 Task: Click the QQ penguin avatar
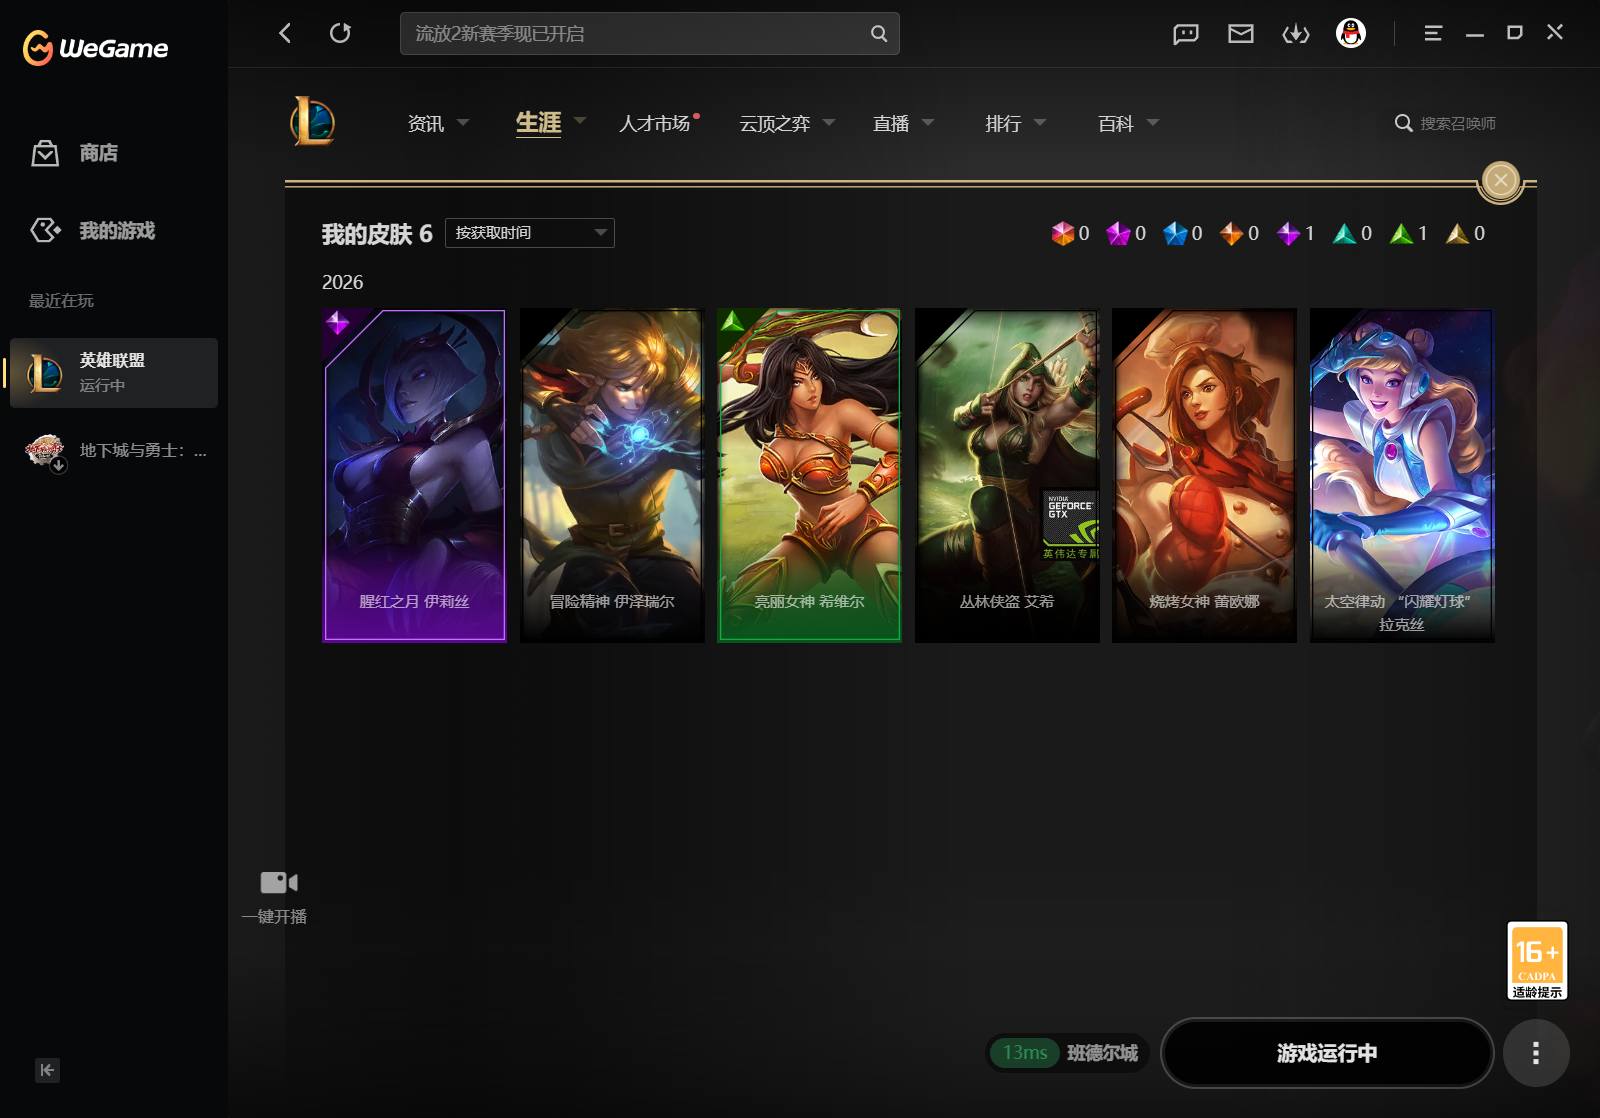[1350, 33]
